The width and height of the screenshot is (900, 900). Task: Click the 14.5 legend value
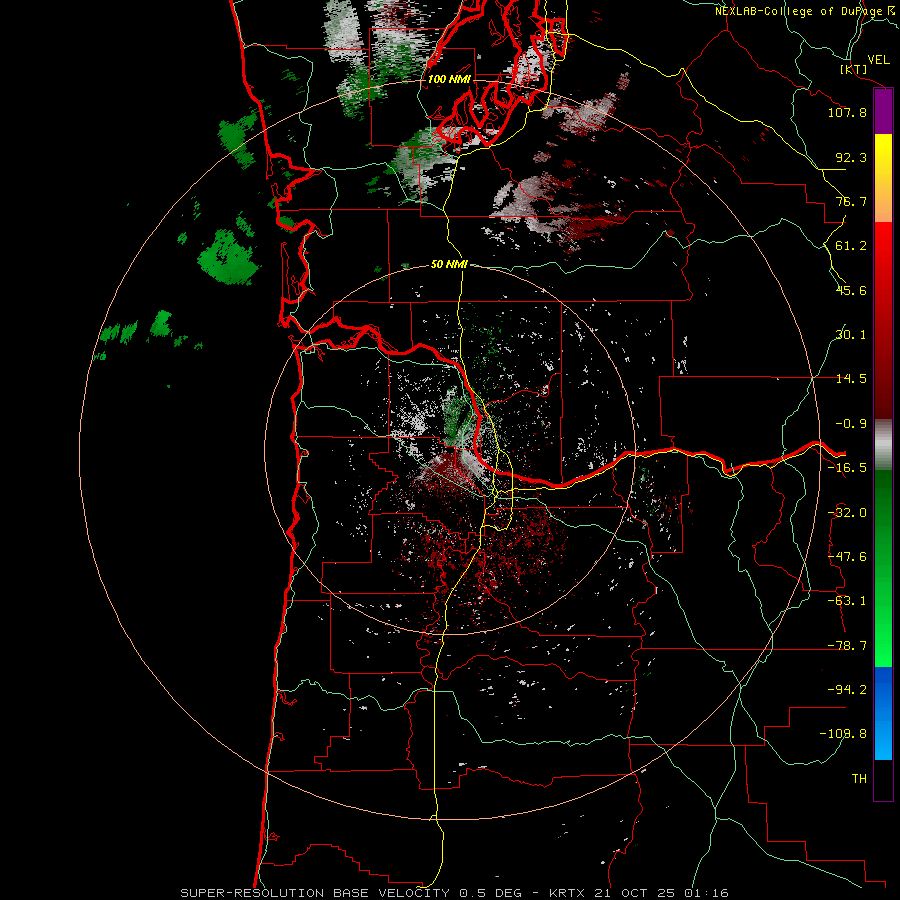(x=851, y=379)
